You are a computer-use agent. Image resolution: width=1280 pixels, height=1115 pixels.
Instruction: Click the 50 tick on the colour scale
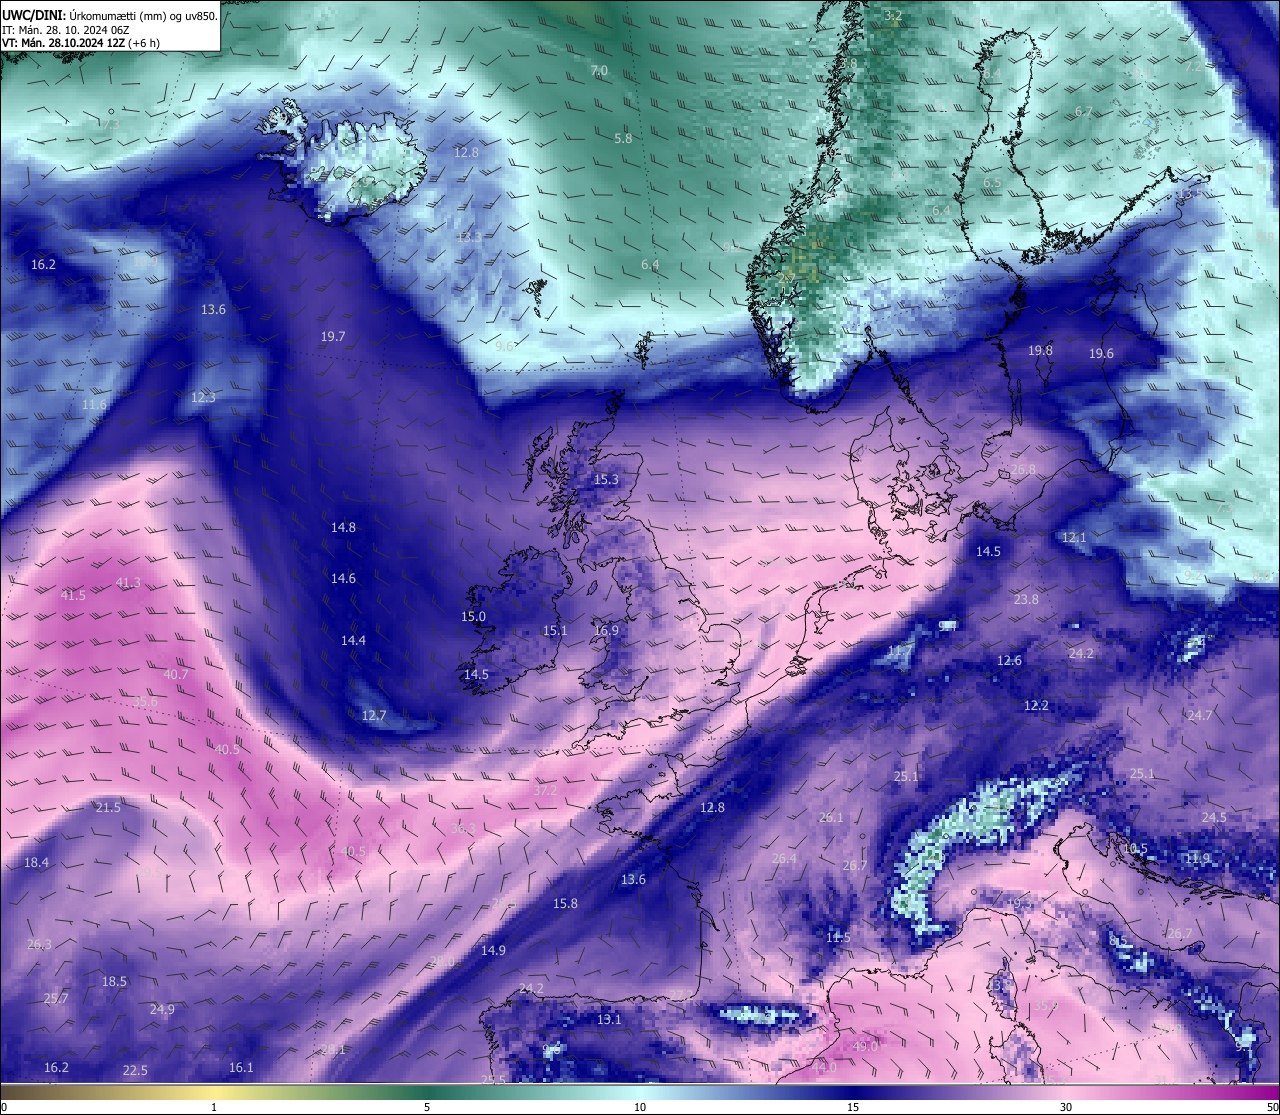click(1272, 1107)
